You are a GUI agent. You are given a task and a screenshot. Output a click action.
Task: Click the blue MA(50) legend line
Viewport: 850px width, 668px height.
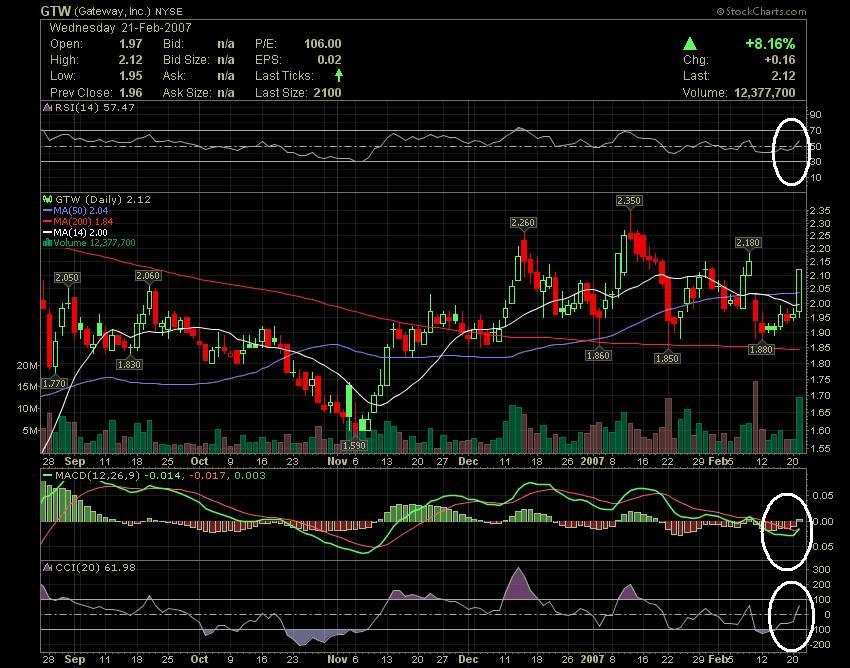tap(48, 210)
